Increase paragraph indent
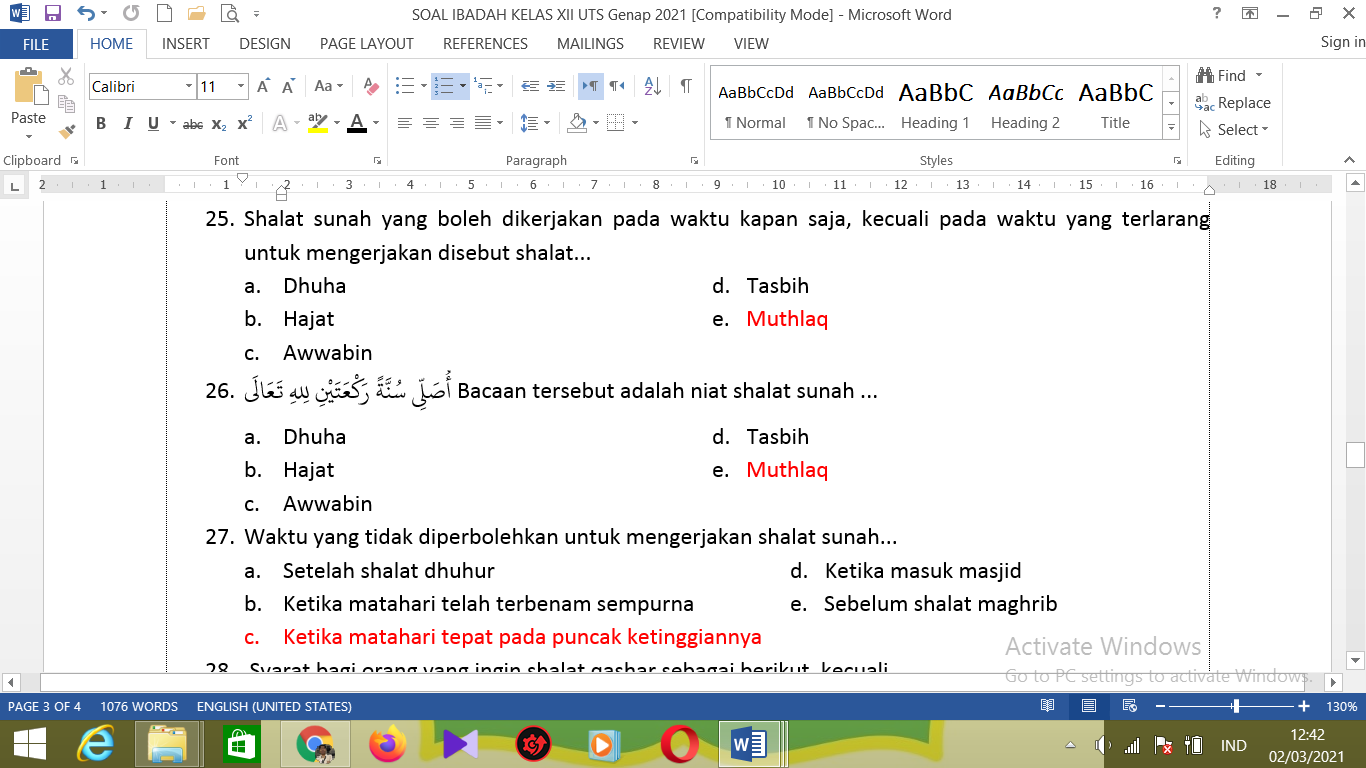 557,87
